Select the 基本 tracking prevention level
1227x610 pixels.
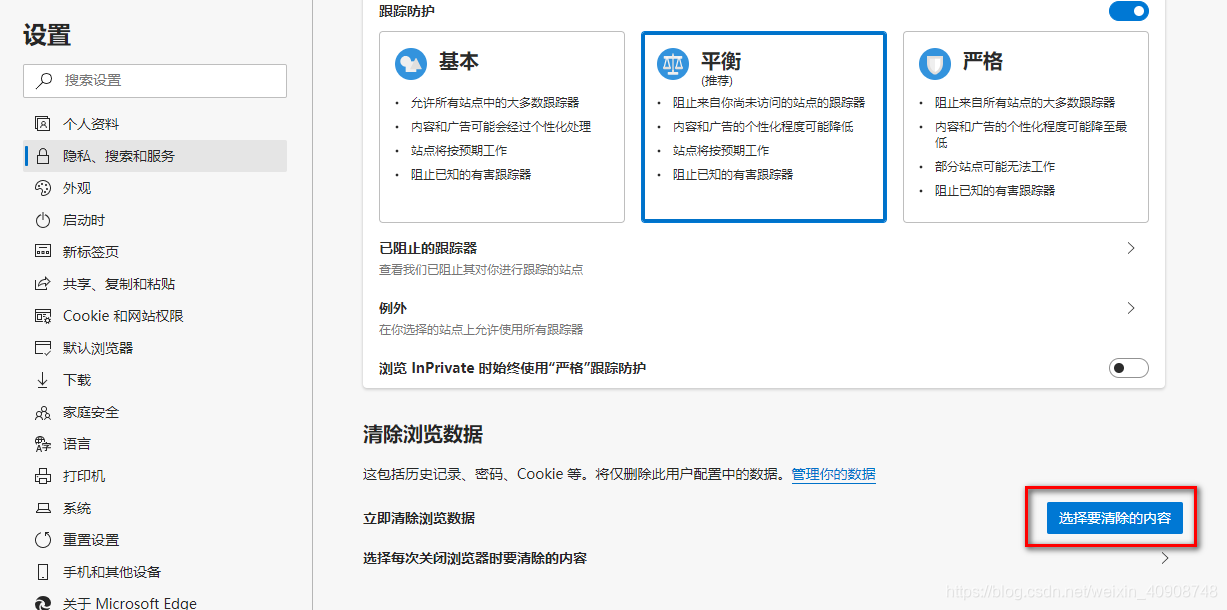(502, 126)
